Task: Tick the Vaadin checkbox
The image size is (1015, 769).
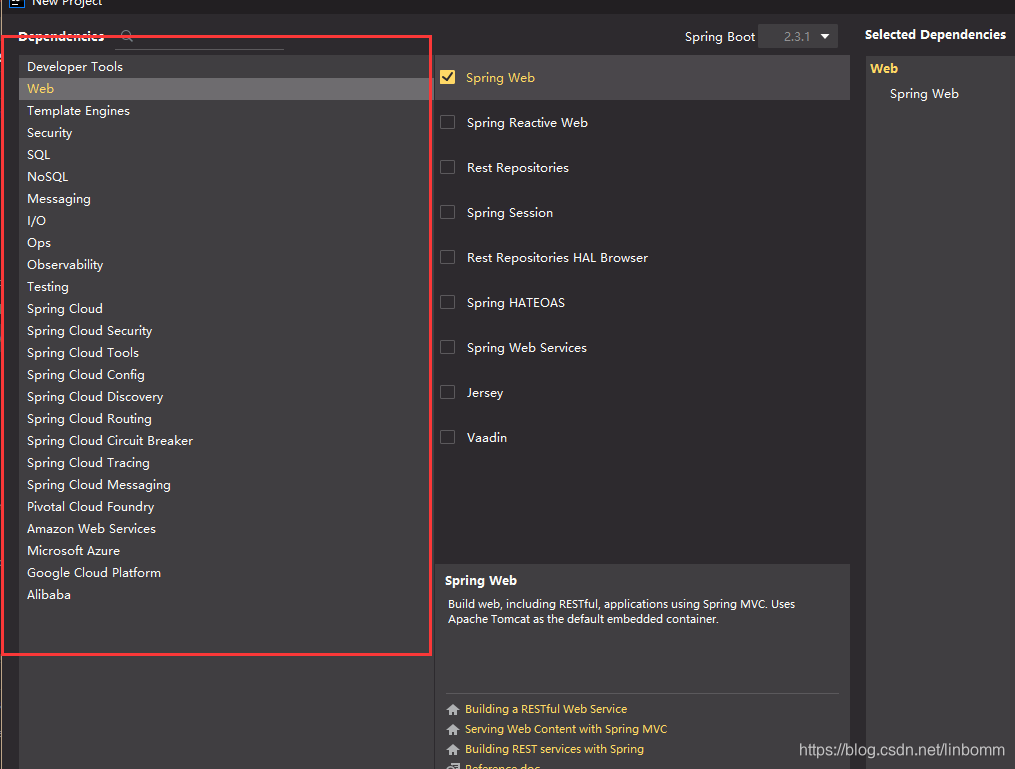Action: [x=447, y=437]
